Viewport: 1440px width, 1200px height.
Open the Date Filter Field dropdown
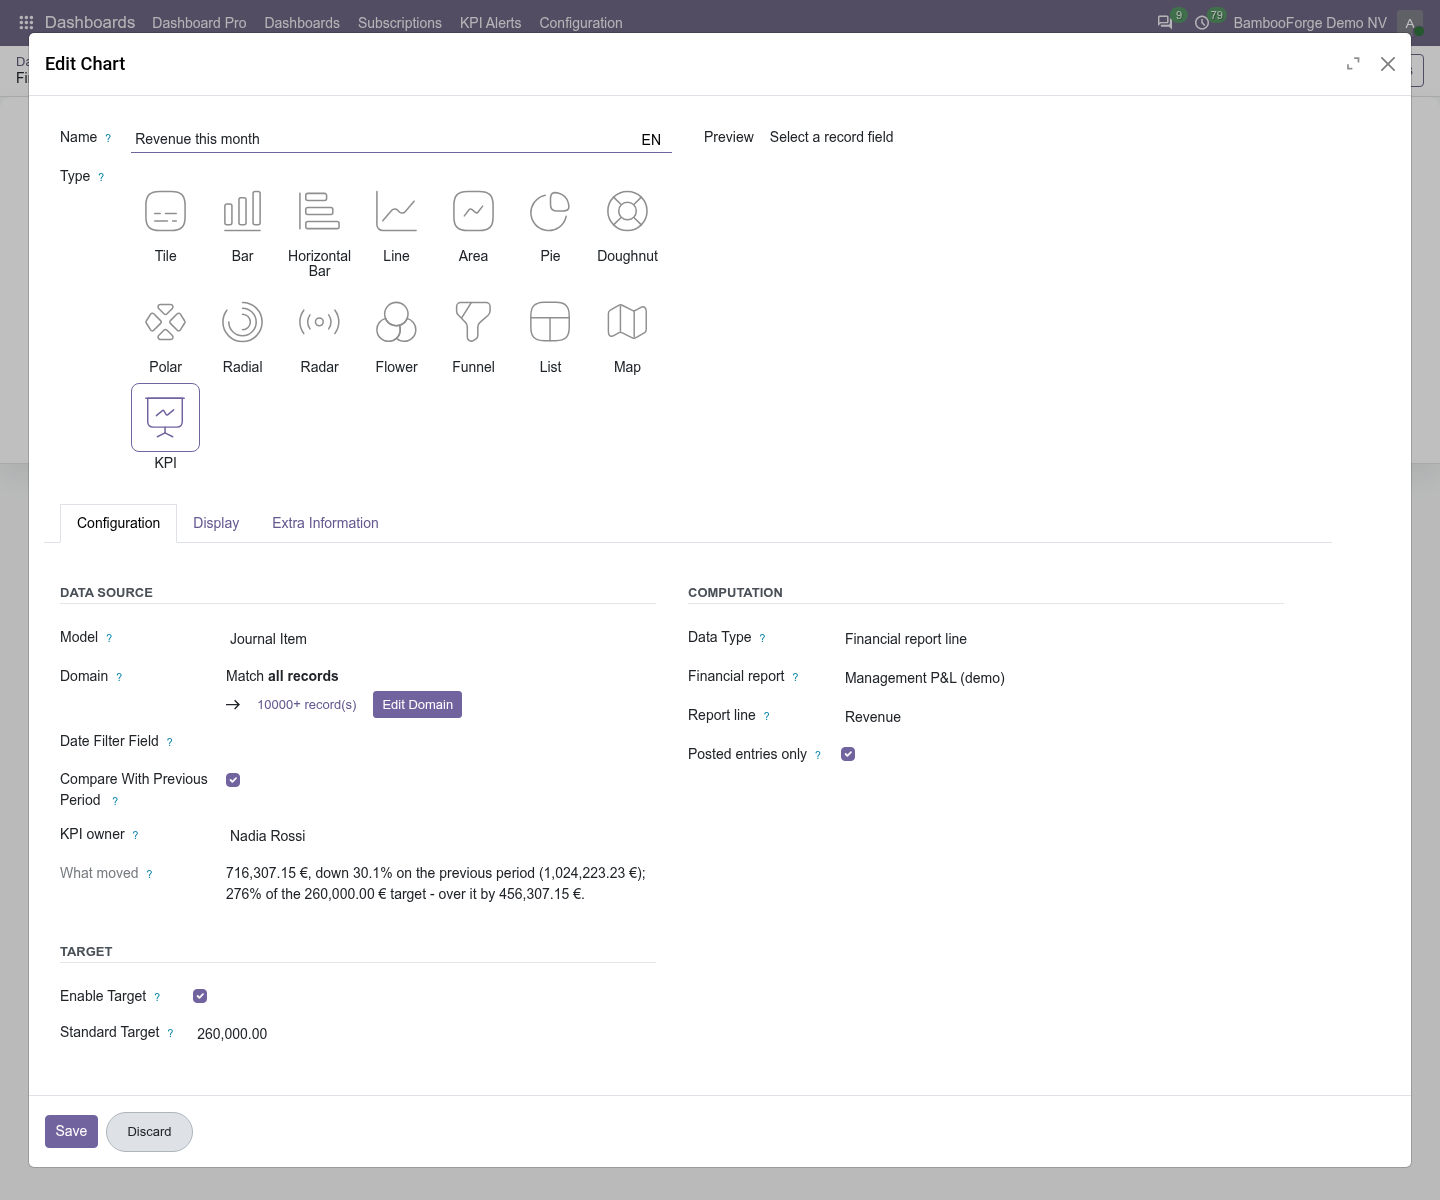[441, 741]
